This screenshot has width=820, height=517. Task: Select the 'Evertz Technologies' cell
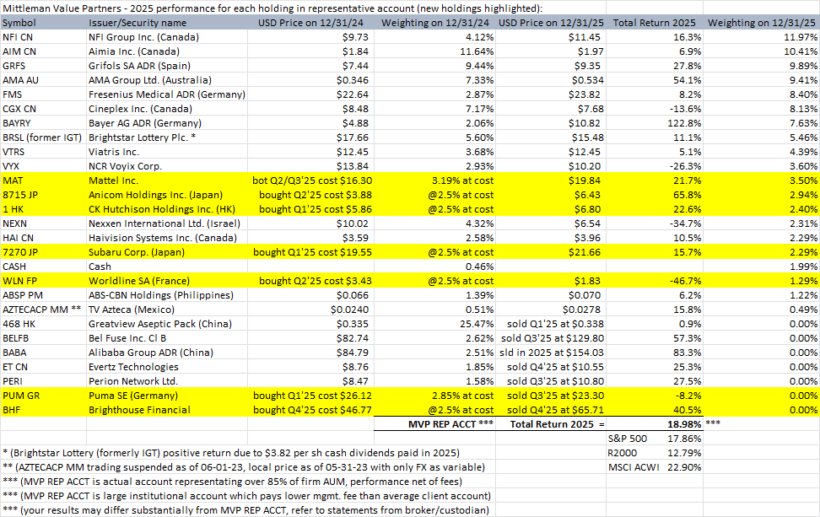[167, 367]
